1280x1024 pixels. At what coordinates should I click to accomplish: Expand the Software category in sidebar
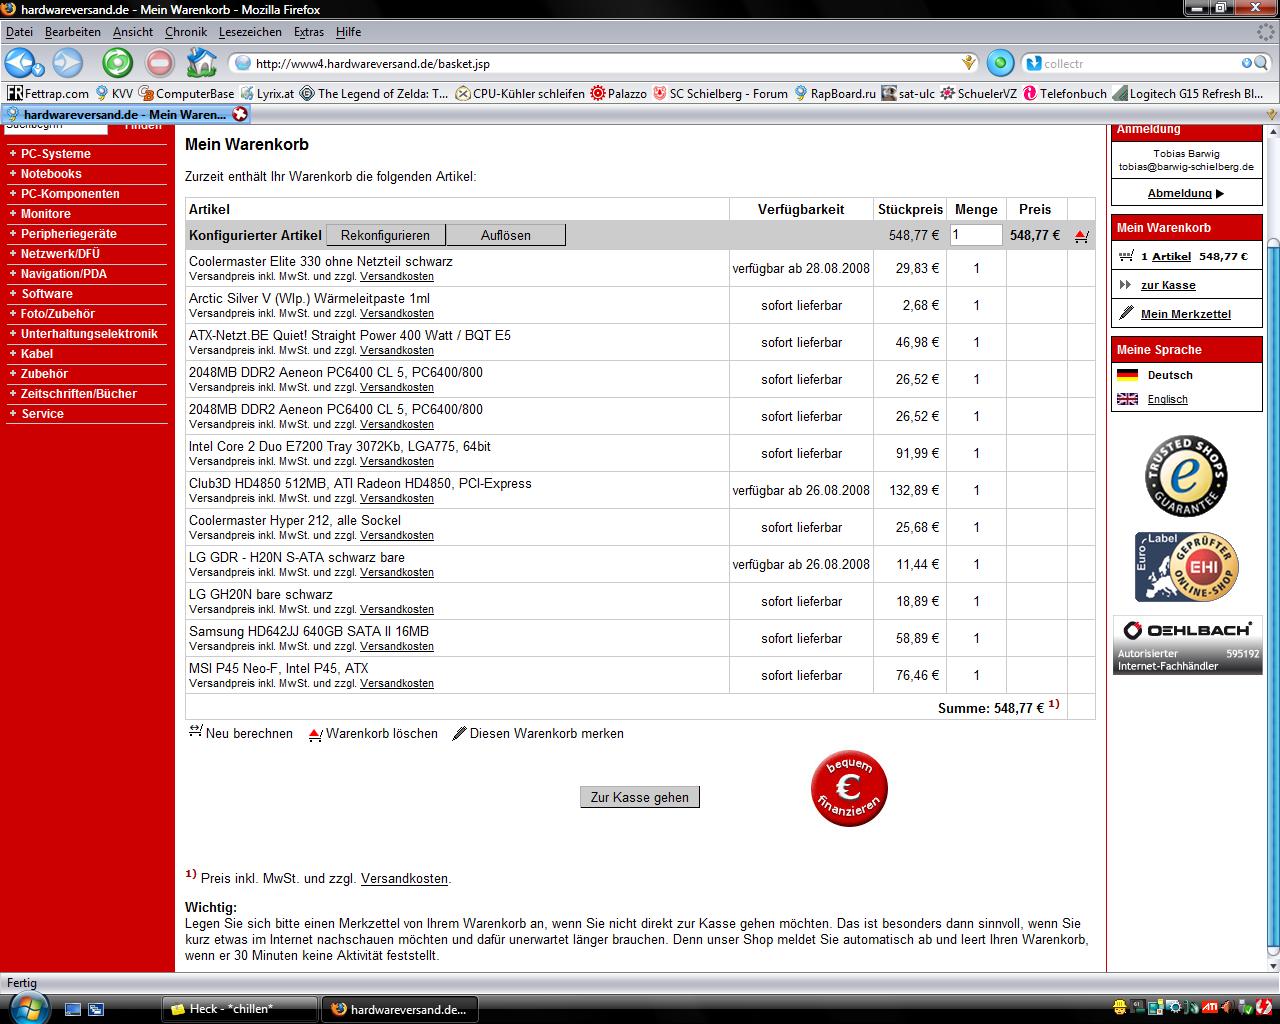coord(46,294)
